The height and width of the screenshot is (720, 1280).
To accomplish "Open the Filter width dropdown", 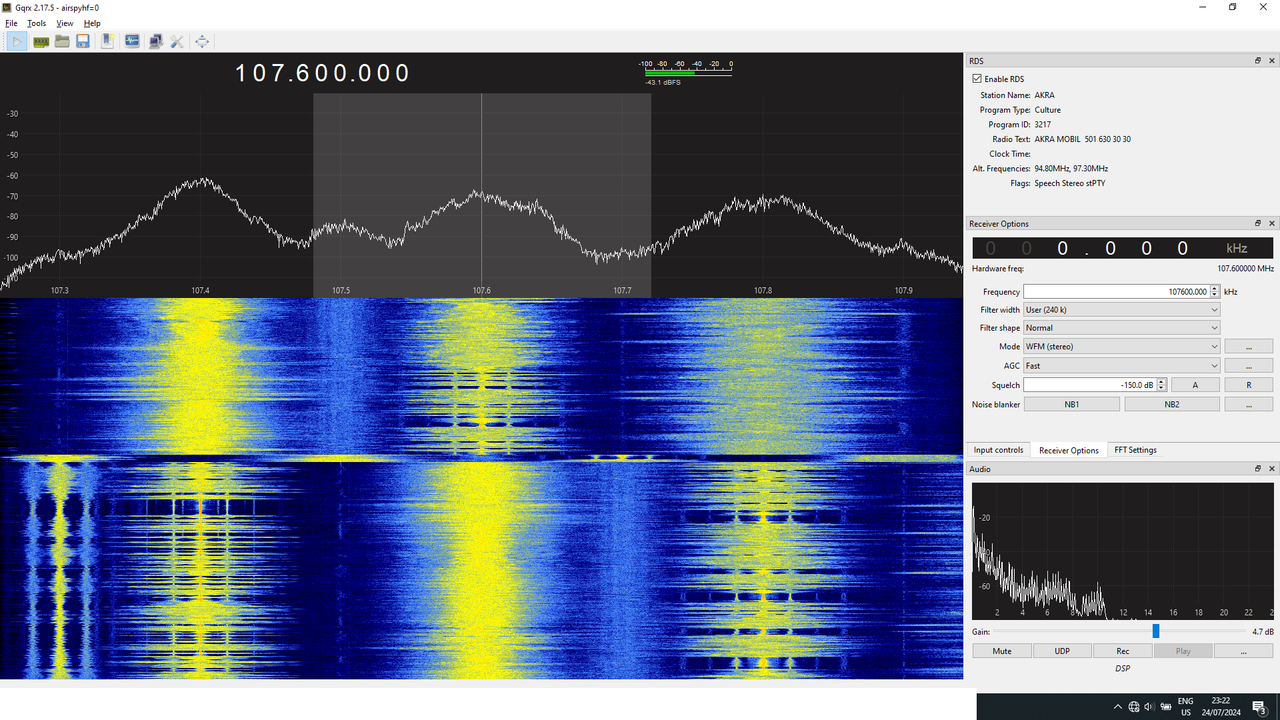I will point(1122,310).
